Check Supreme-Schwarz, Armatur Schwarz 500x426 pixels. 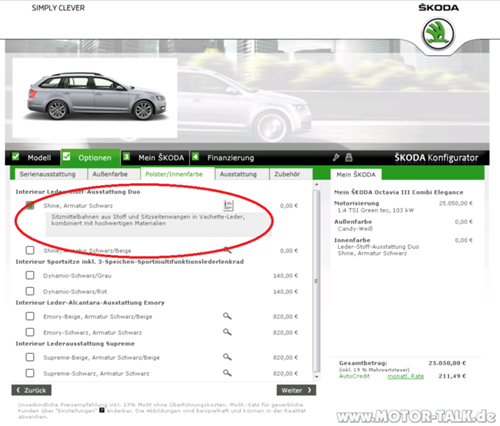click(x=30, y=373)
